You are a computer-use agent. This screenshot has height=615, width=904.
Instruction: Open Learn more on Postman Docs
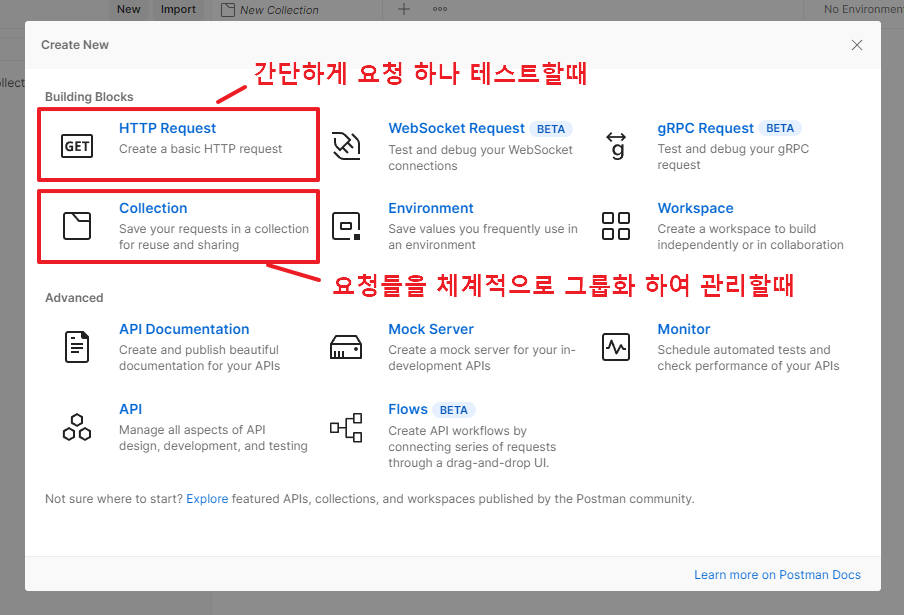click(x=777, y=575)
